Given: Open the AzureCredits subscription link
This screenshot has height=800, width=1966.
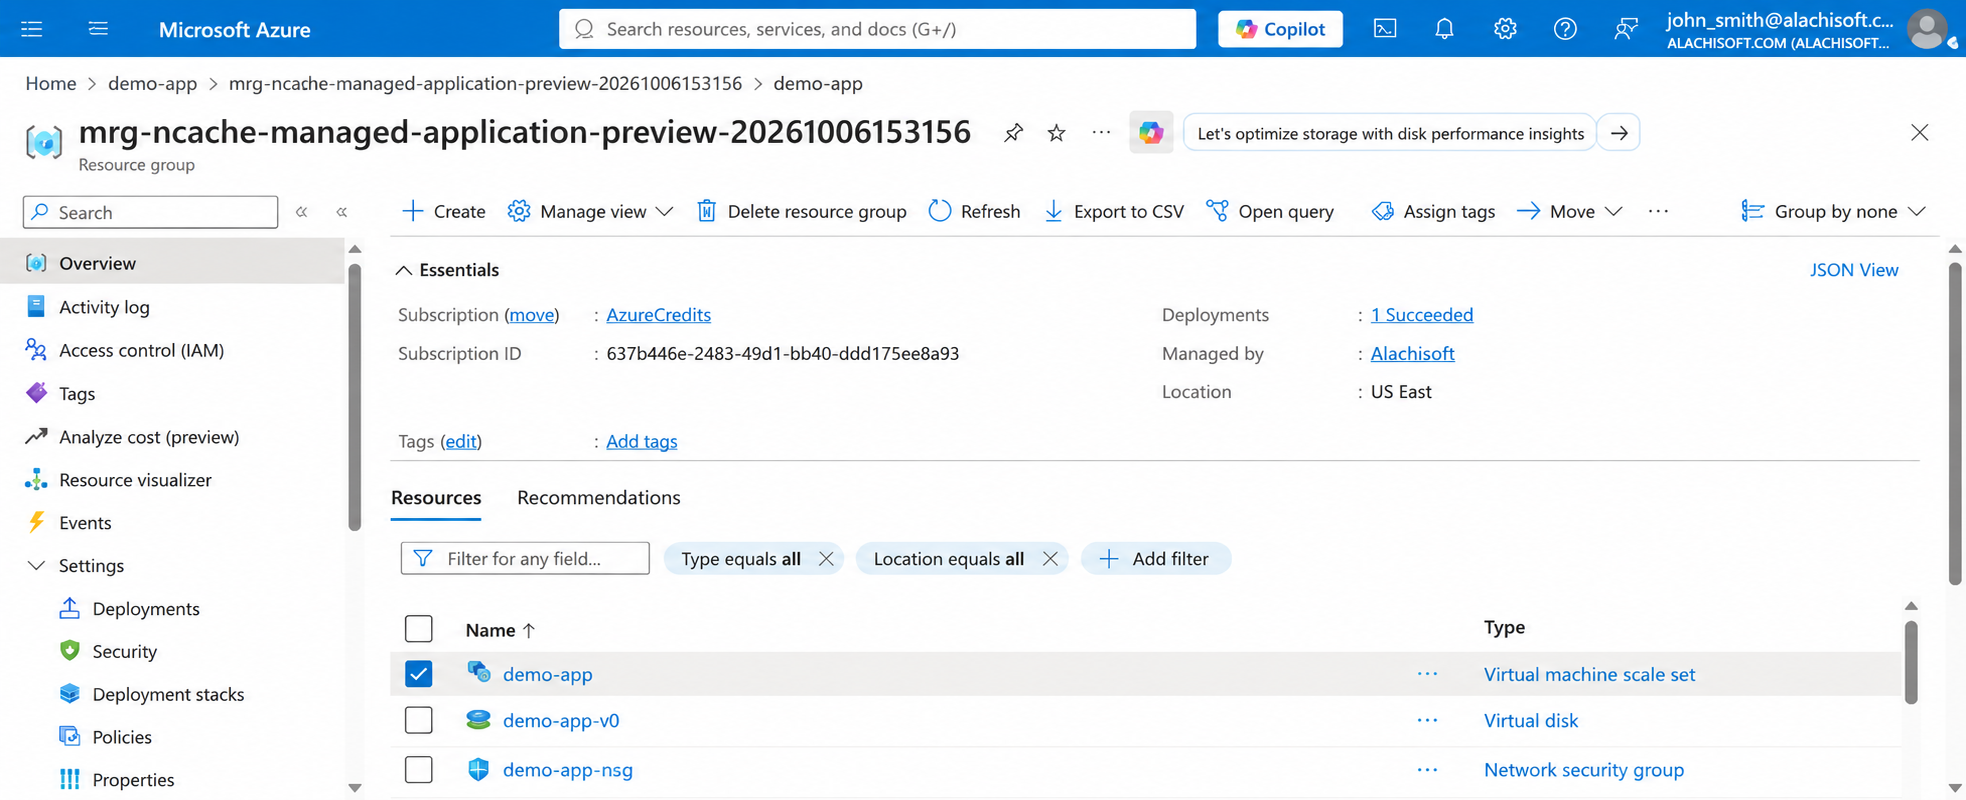Looking at the screenshot, I should click(658, 315).
